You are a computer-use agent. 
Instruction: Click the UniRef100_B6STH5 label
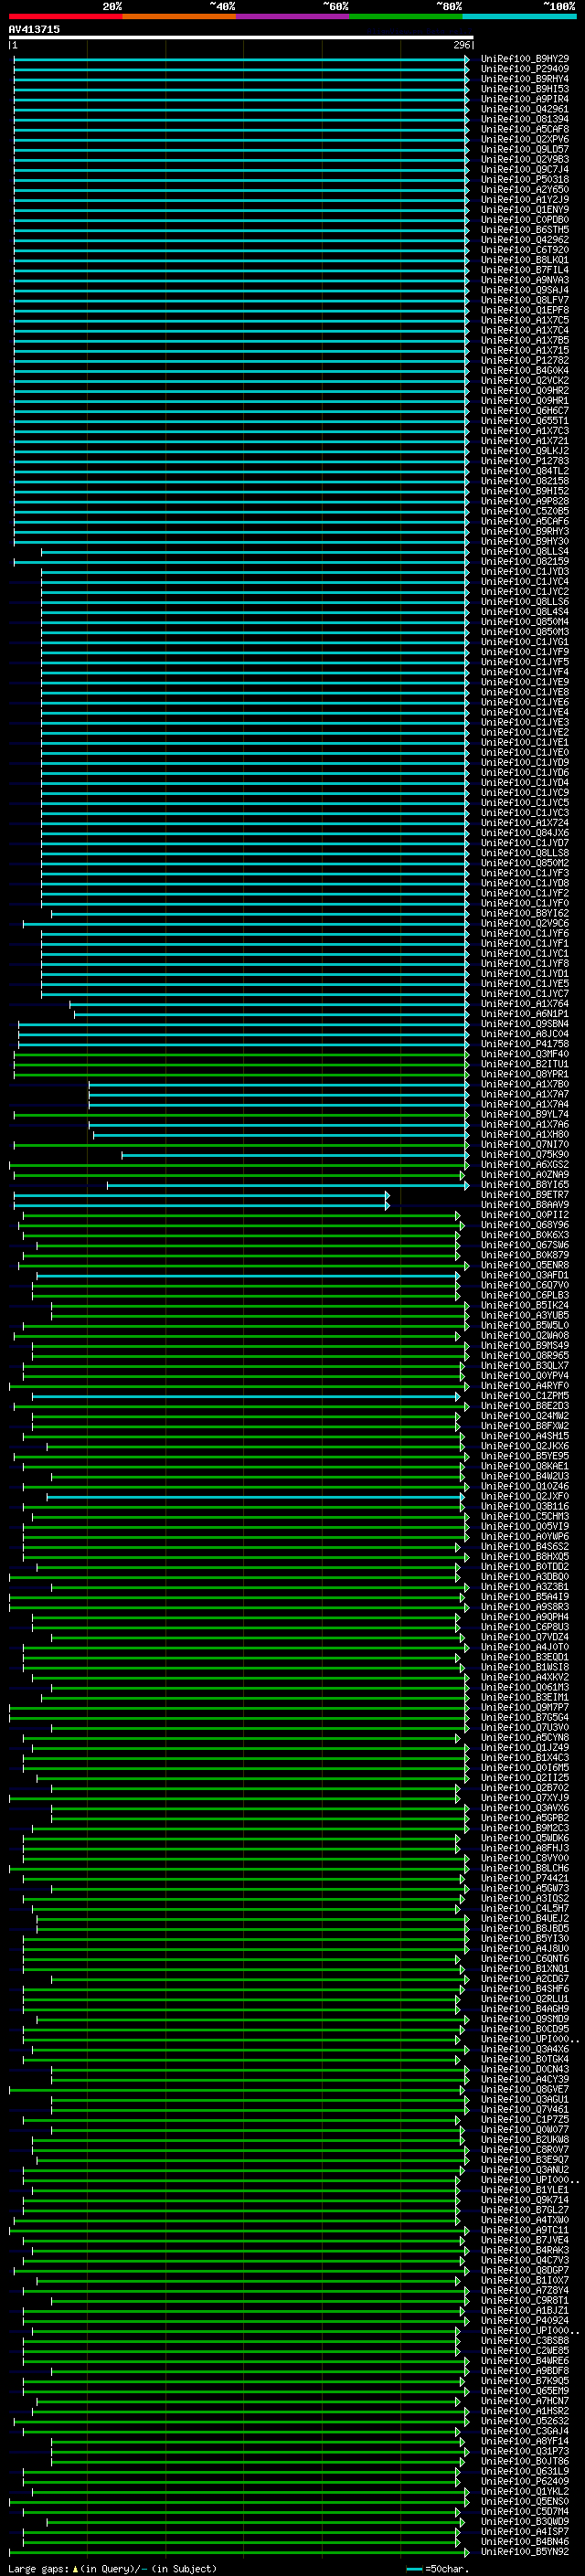525,229
